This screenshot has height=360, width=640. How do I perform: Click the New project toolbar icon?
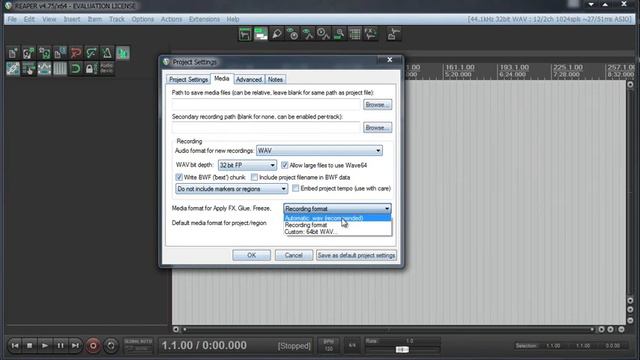13,53
